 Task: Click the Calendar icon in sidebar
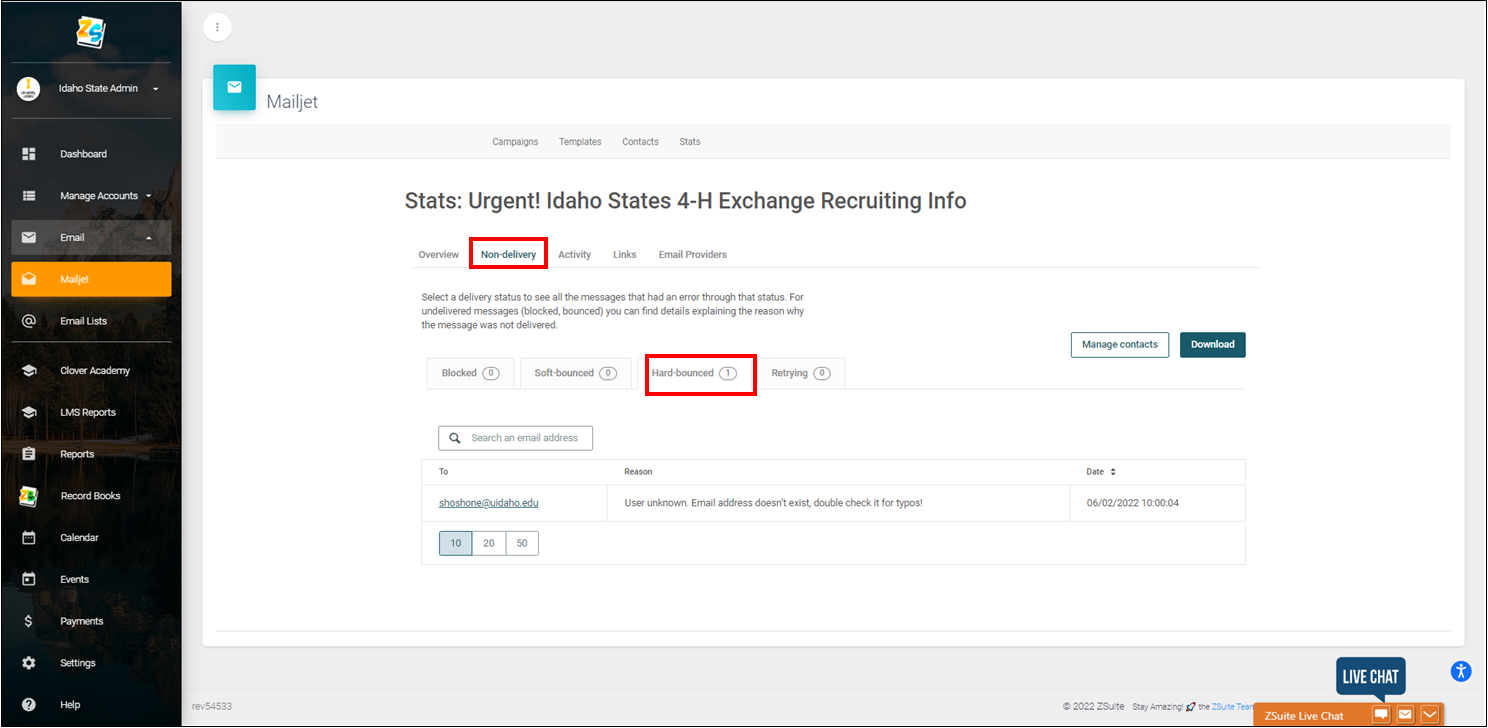click(x=29, y=538)
